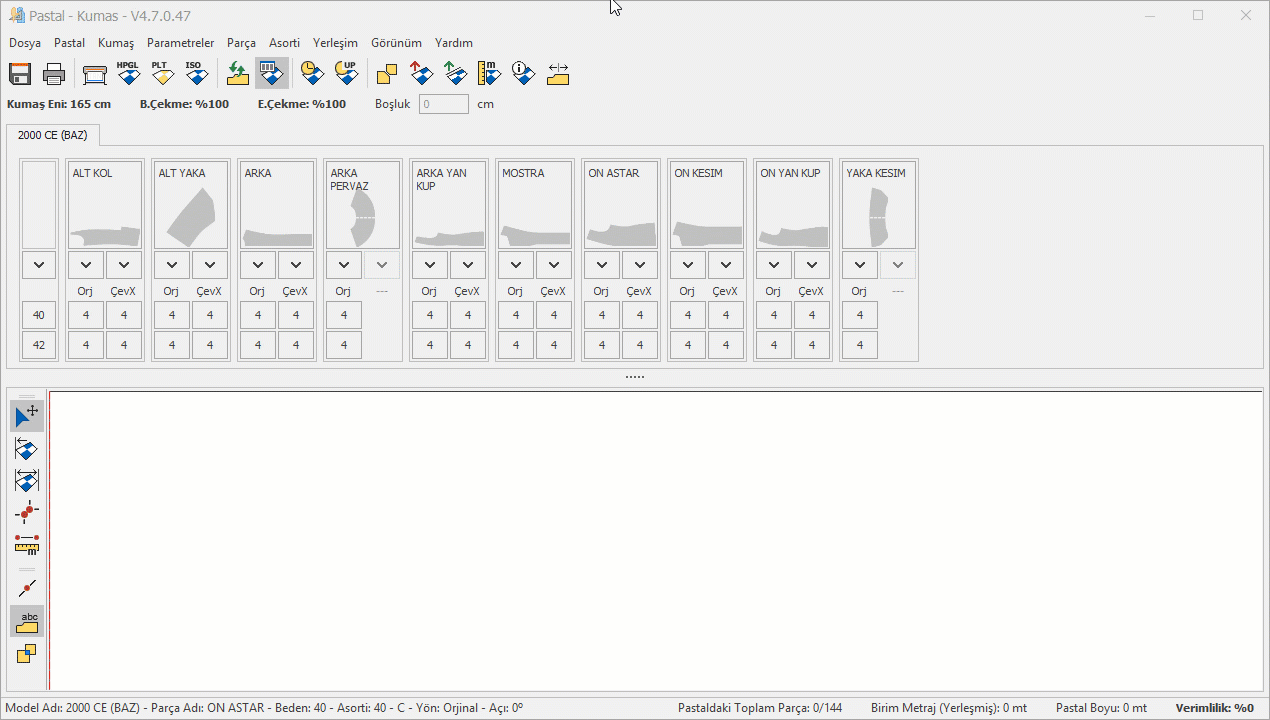1270x720 pixels.
Task: Click the size 42 row button
Action: point(39,345)
